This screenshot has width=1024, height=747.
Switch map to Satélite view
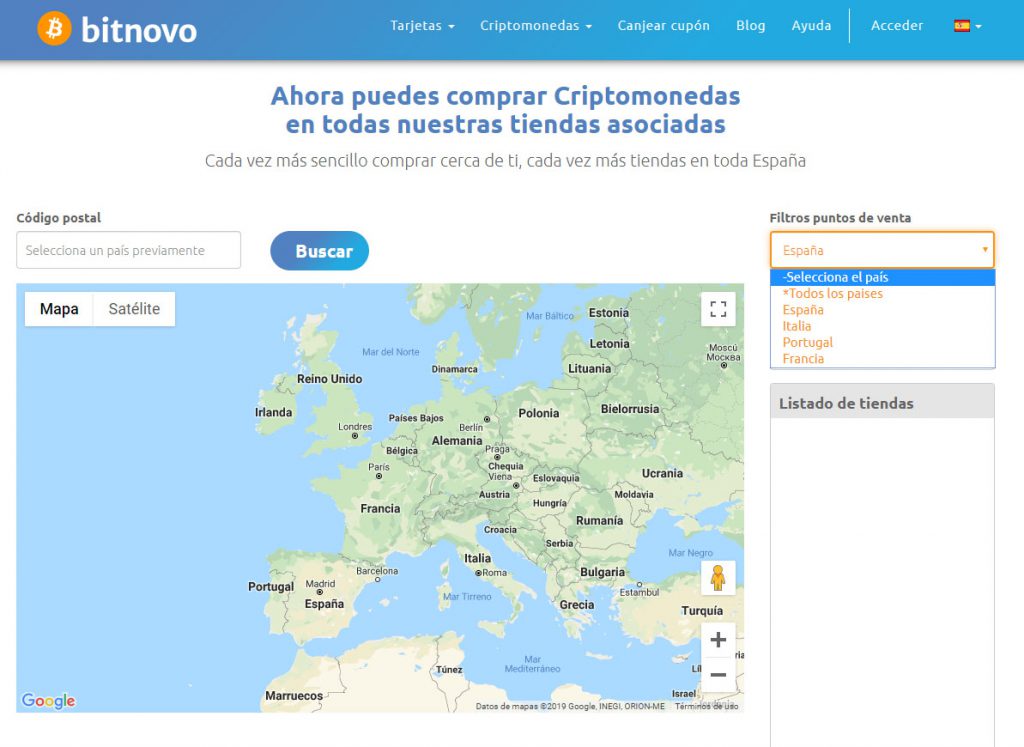[x=134, y=309]
